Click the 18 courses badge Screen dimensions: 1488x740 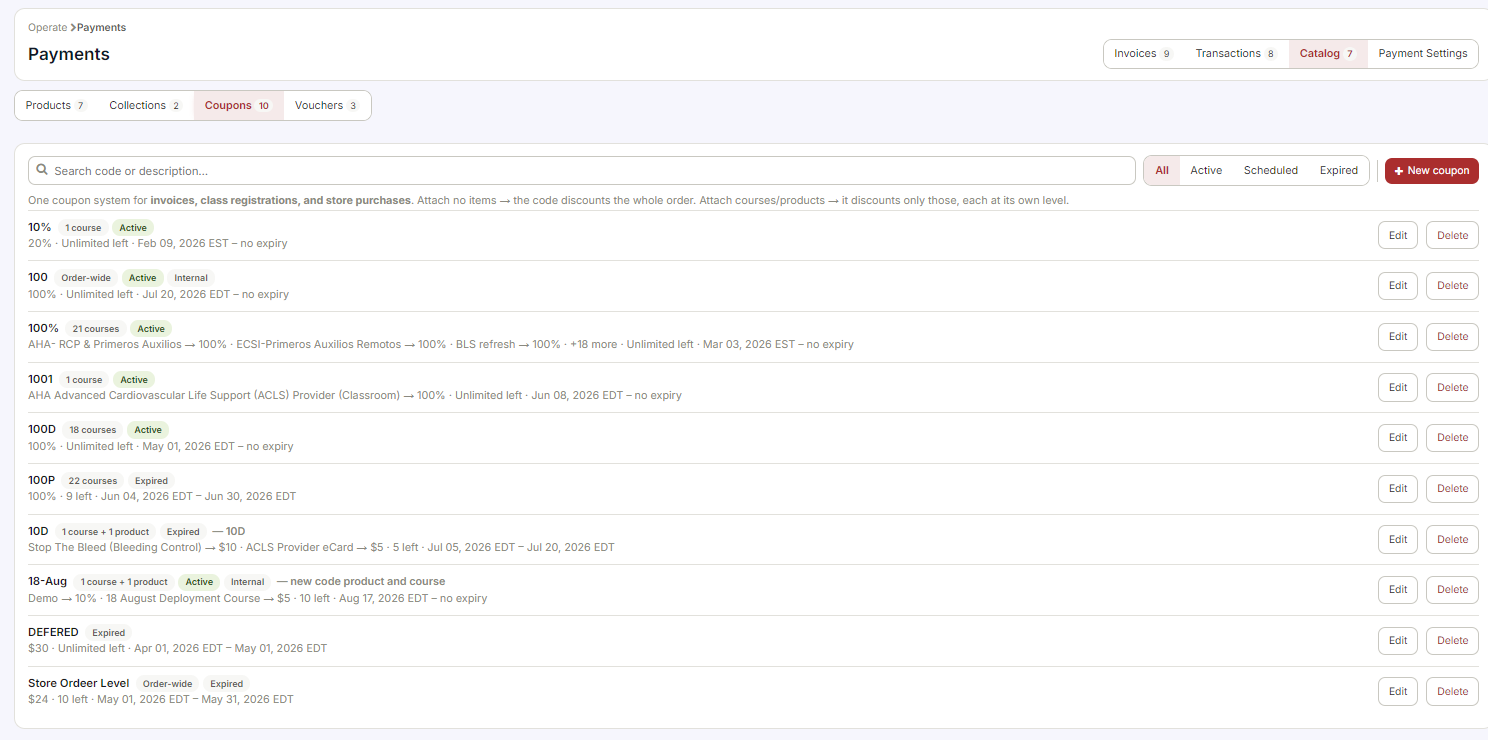click(x=93, y=430)
